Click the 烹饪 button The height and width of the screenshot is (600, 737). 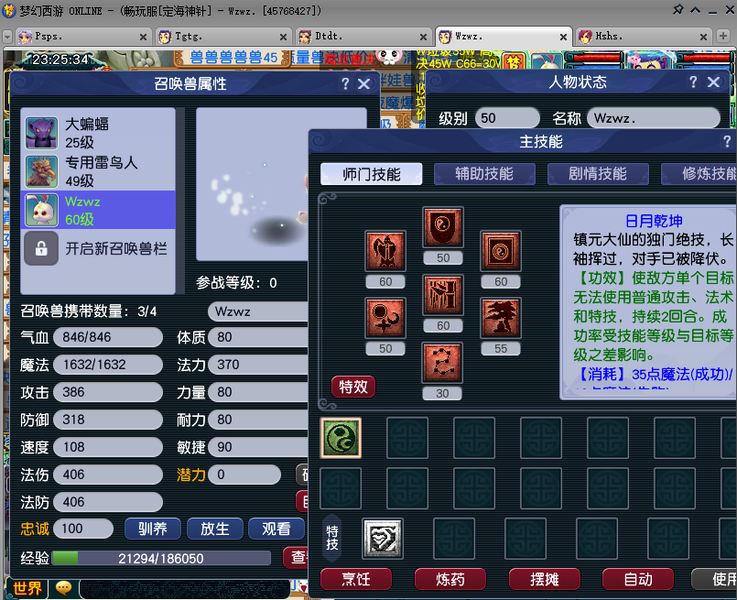pos(356,579)
